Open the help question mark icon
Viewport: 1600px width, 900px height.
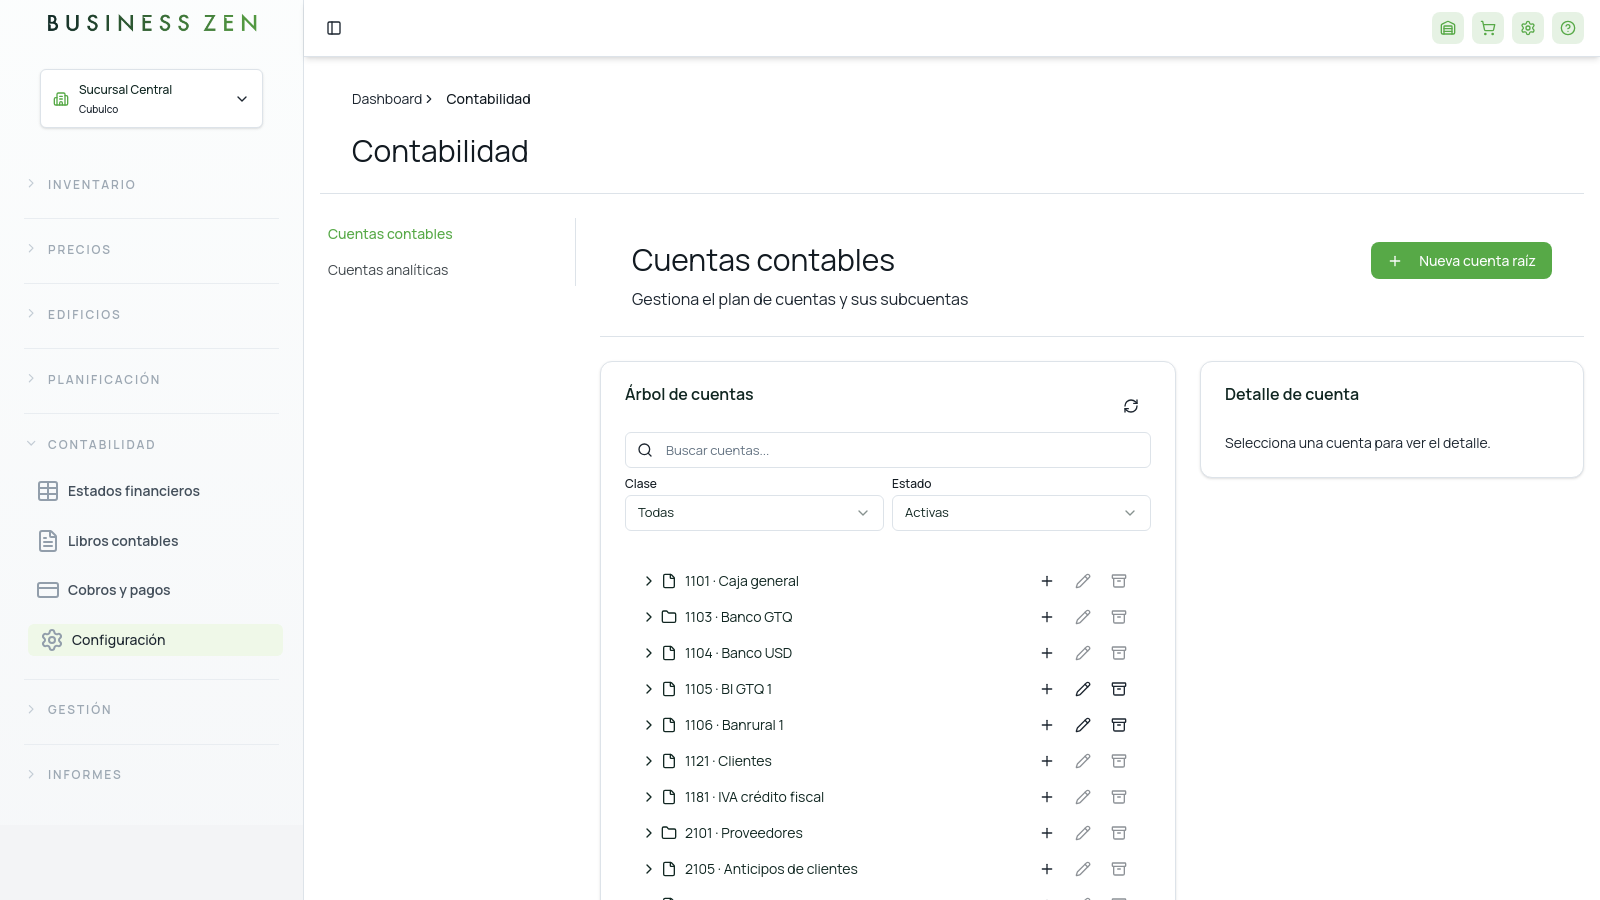pyautogui.click(x=1568, y=28)
